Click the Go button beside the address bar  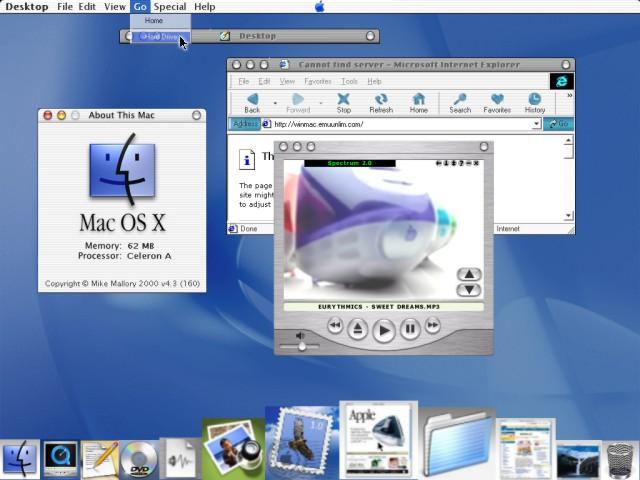click(x=558, y=124)
